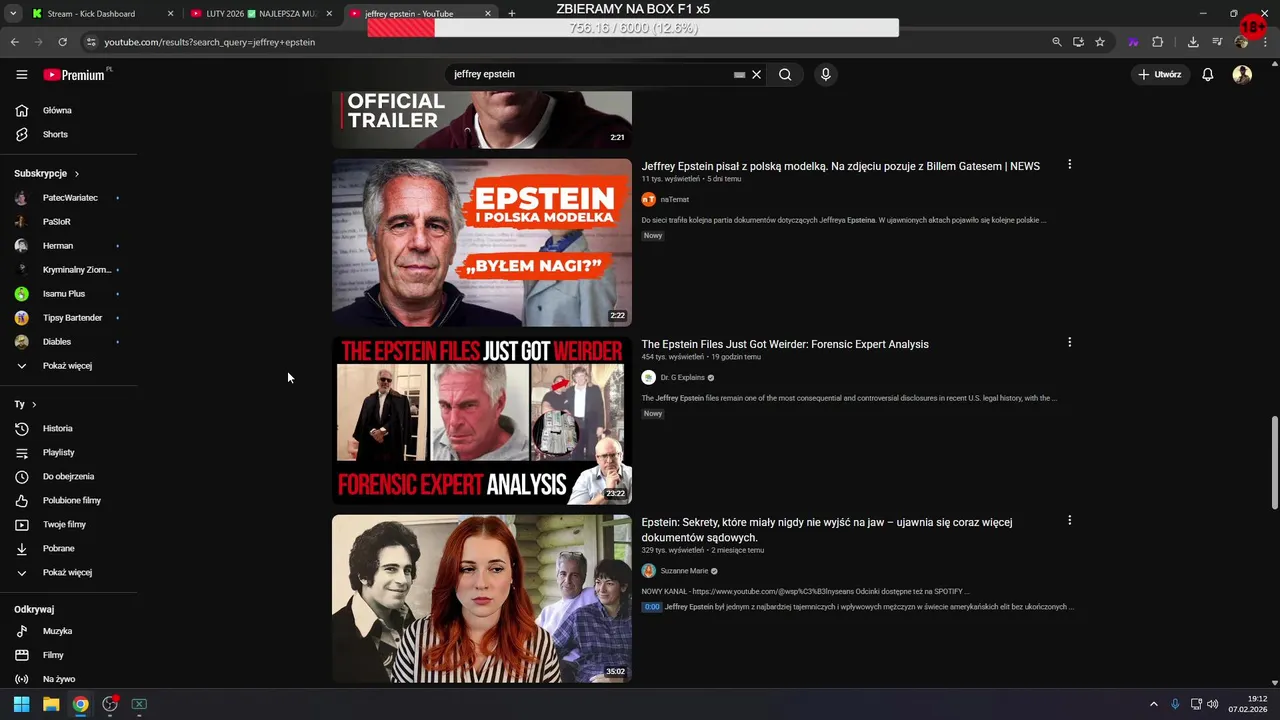Show hidden system tray icons
The width and height of the screenshot is (1280, 720).
(x=1153, y=704)
